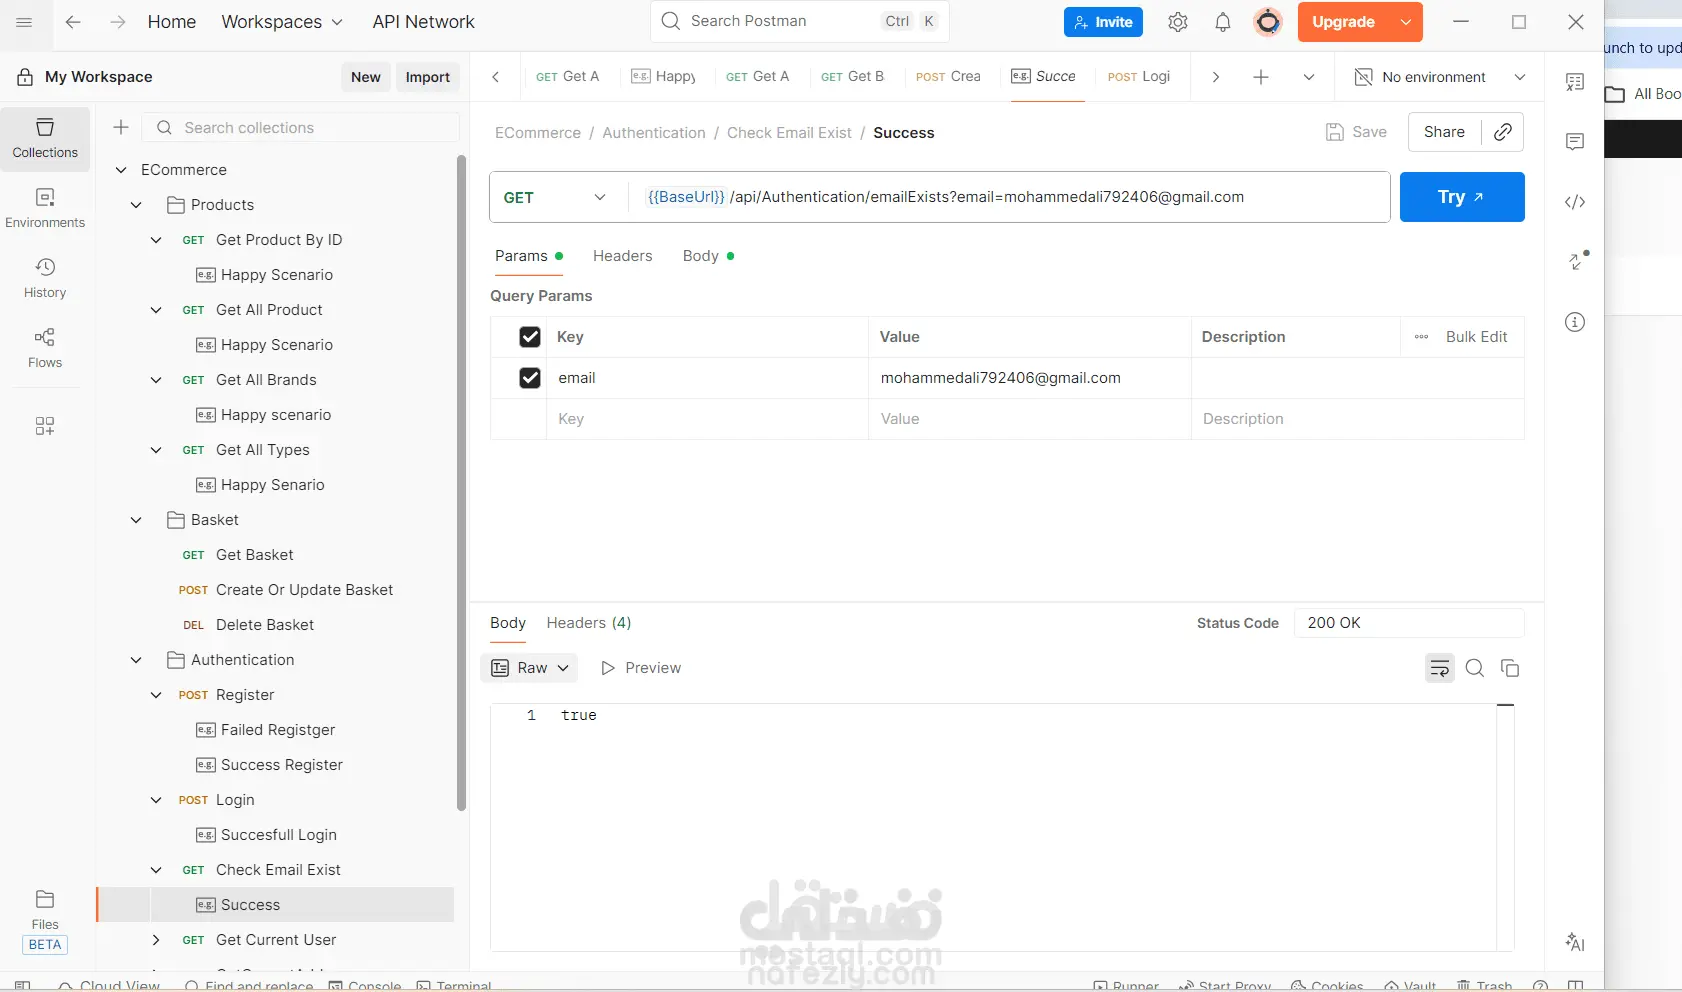Click the Search Postman box
Image resolution: width=1682 pixels, height=992 pixels.
point(799,21)
